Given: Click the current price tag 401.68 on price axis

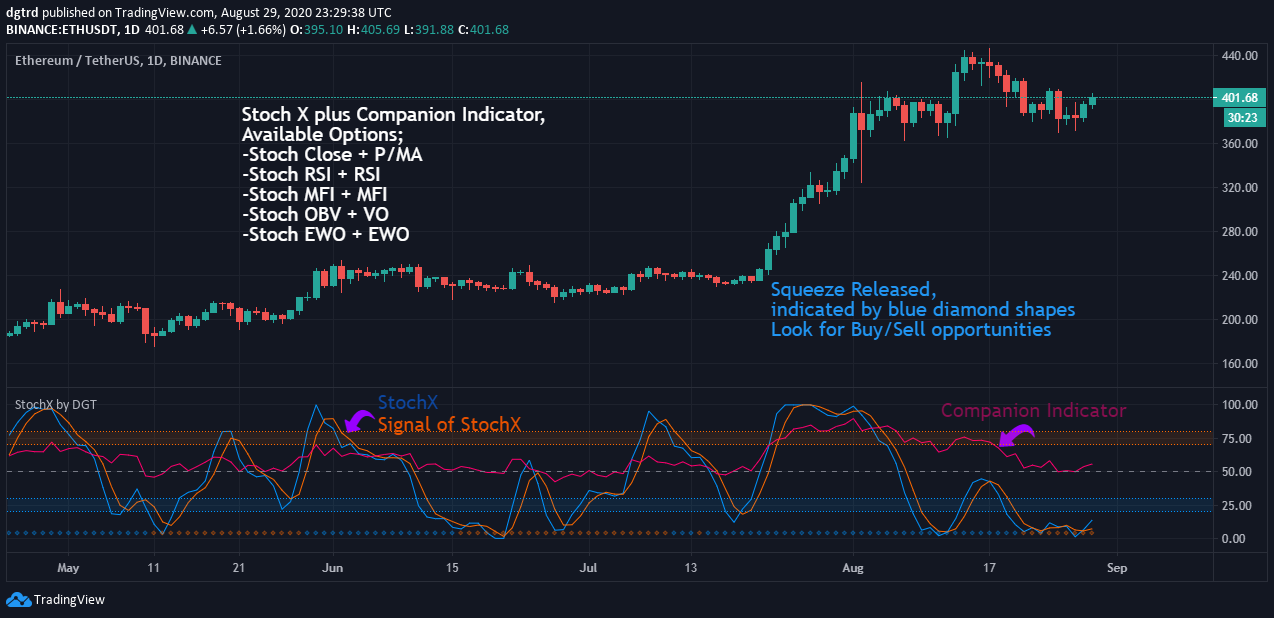Looking at the screenshot, I should pyautogui.click(x=1240, y=97).
